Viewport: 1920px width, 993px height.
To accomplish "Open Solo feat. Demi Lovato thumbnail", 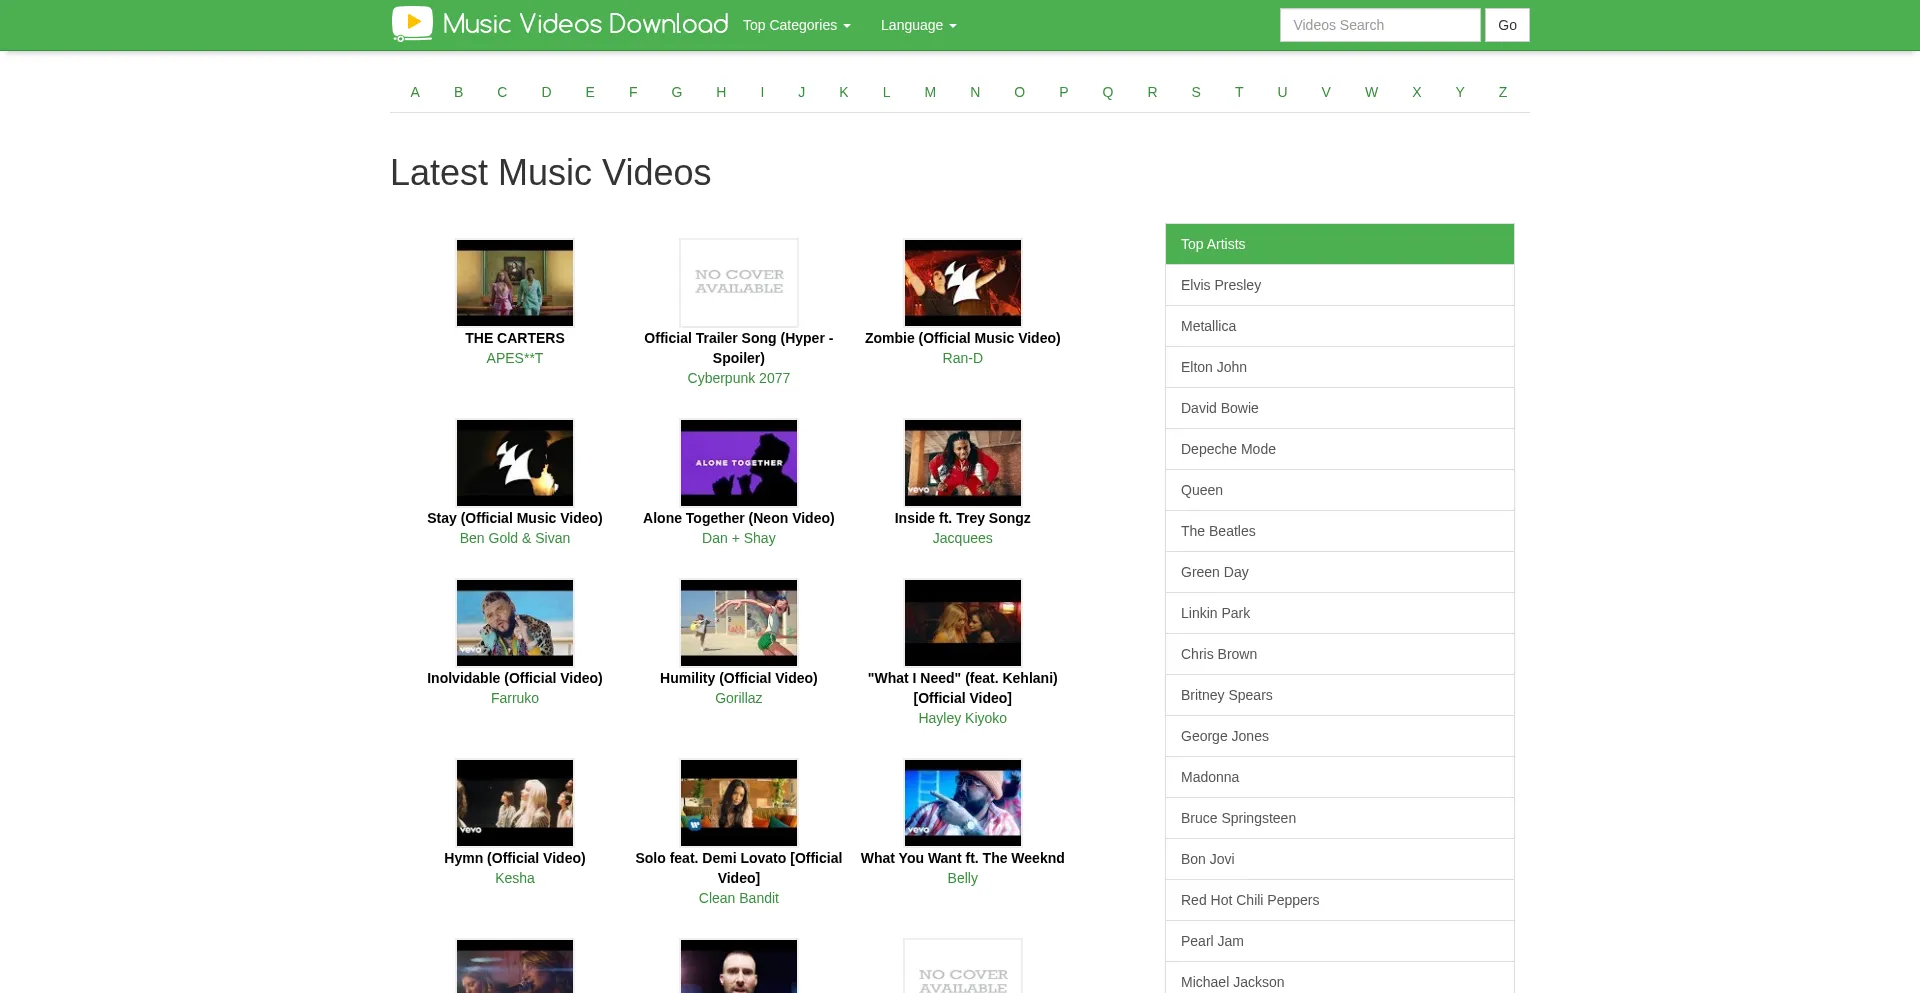I will point(739,803).
